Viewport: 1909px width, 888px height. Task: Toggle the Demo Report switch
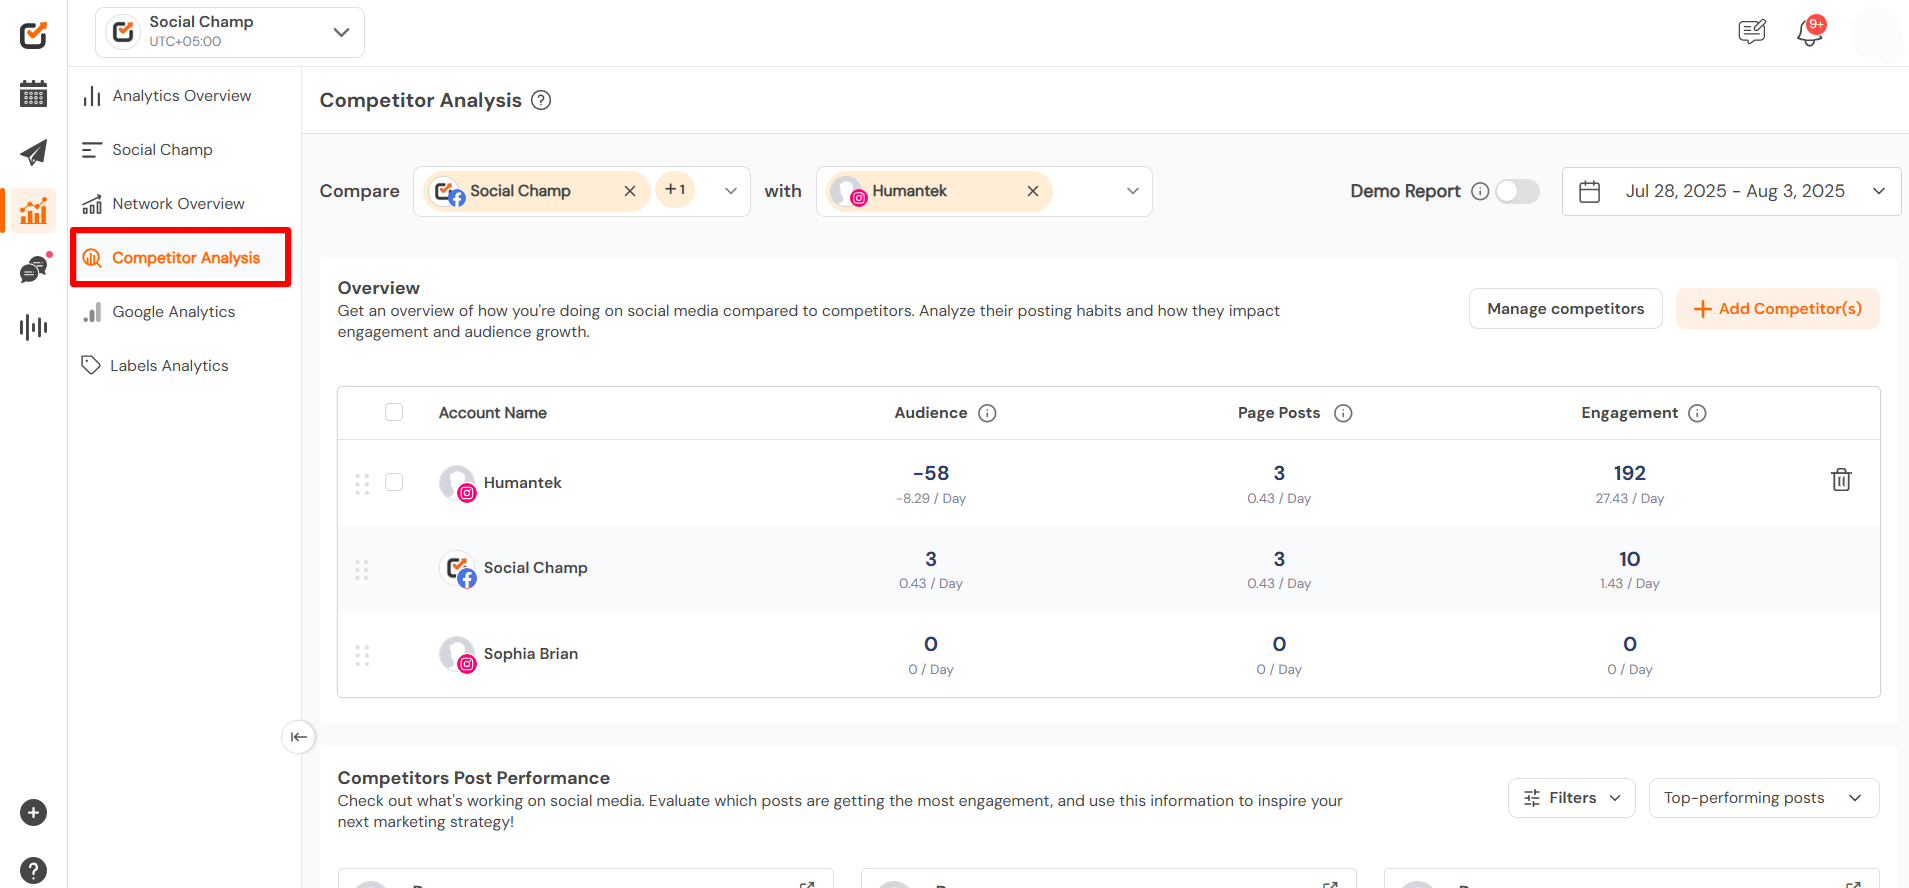tap(1517, 191)
